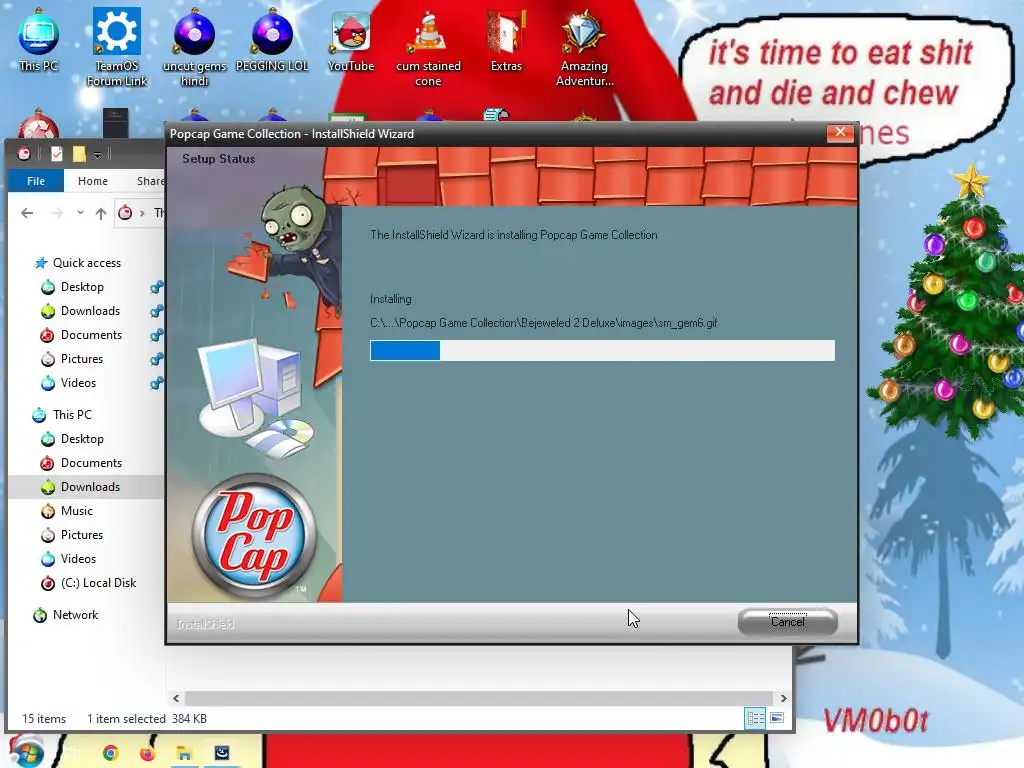Launch Google Chrome from the taskbar
Image resolution: width=1024 pixels, height=768 pixels.
tap(111, 753)
